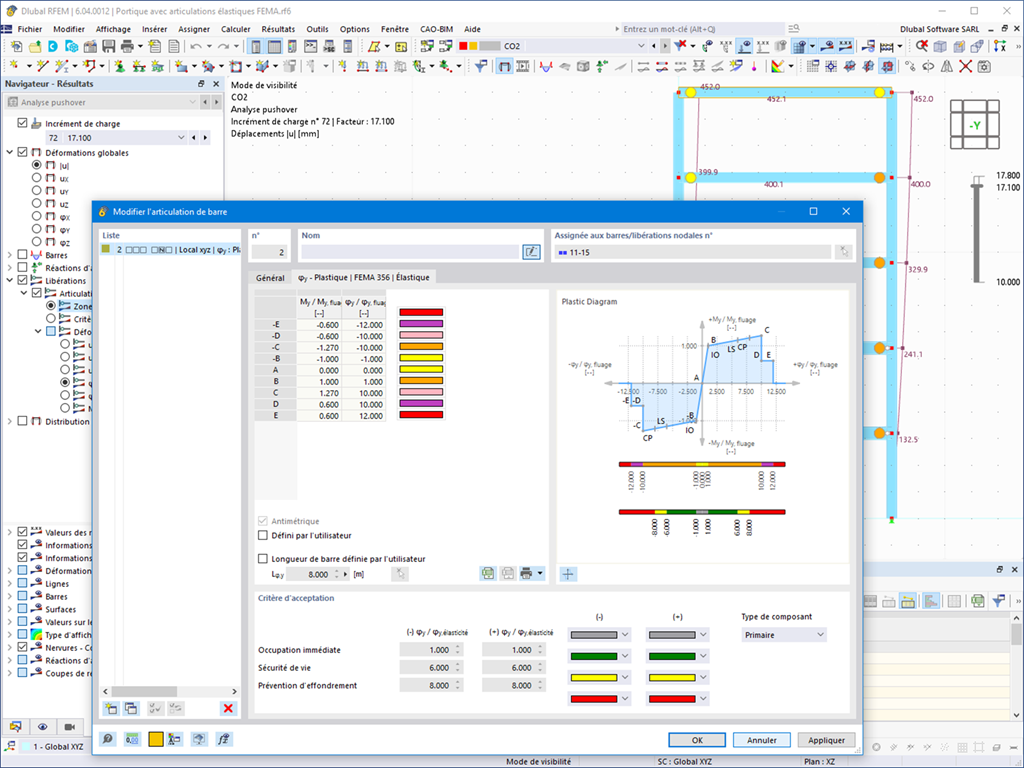Select the φz radio button
The image size is (1024, 768).
37,242
